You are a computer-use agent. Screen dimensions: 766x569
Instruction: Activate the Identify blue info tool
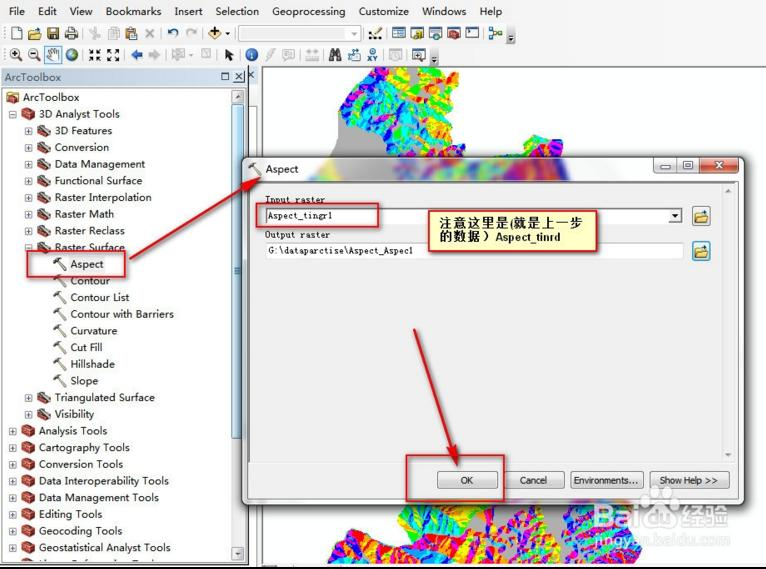pos(252,55)
